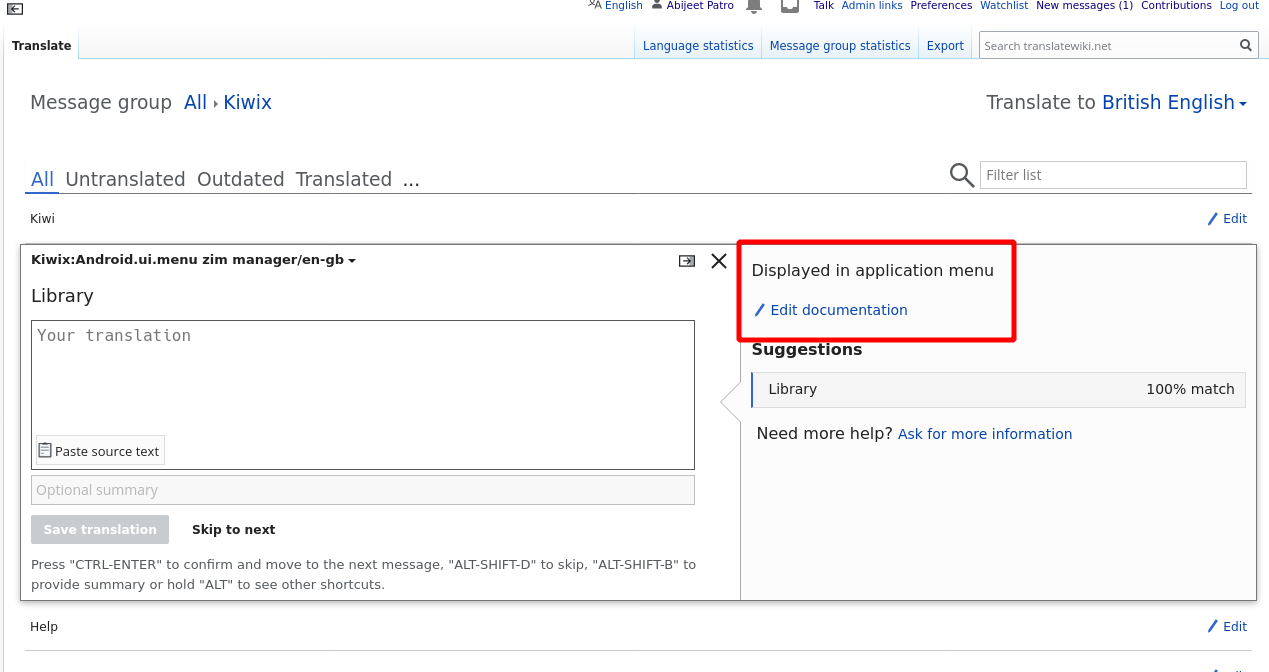Image resolution: width=1269 pixels, height=672 pixels.
Task: Click the Save translation button
Action: [x=100, y=529]
